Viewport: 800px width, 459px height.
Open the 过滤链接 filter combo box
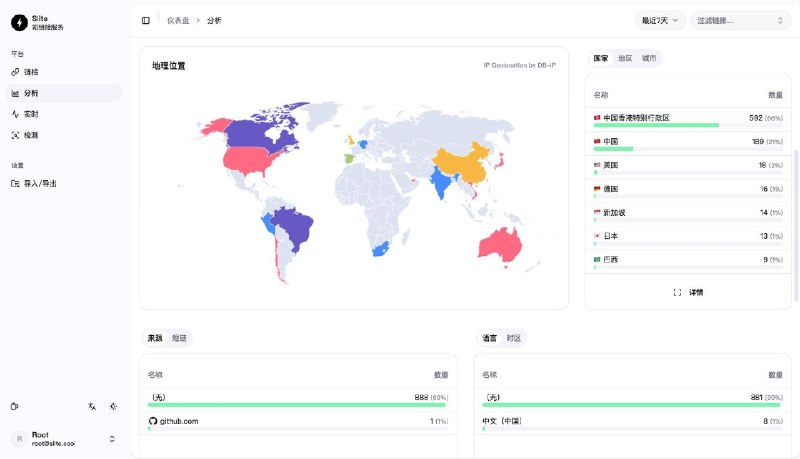click(x=740, y=20)
